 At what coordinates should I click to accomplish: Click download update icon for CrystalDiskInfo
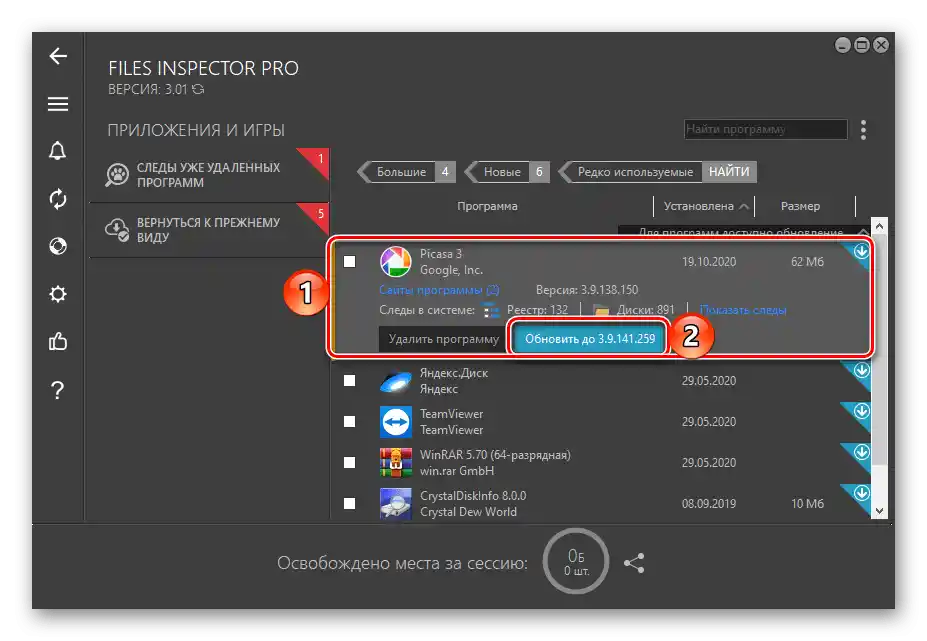[x=861, y=493]
